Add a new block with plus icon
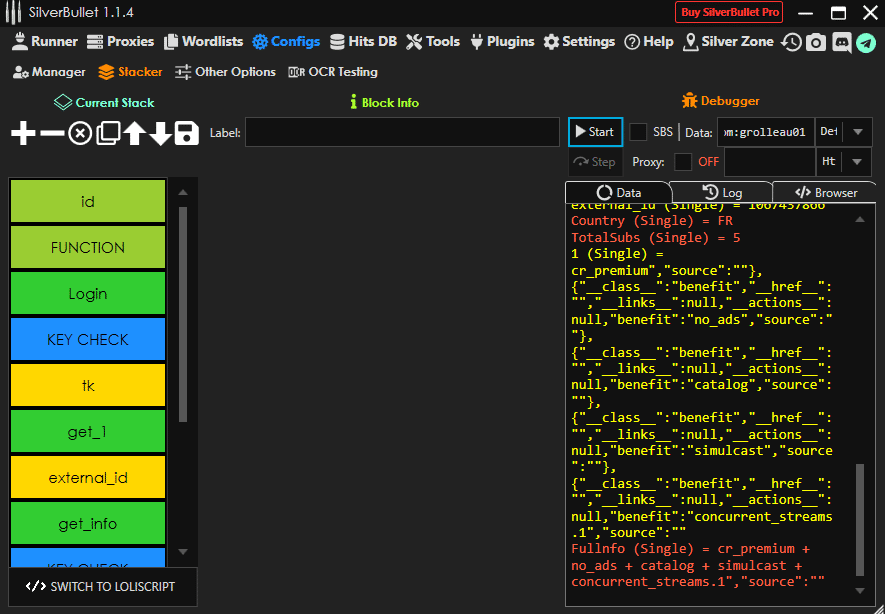Viewport: 885px width, 614px height. click(x=23, y=133)
